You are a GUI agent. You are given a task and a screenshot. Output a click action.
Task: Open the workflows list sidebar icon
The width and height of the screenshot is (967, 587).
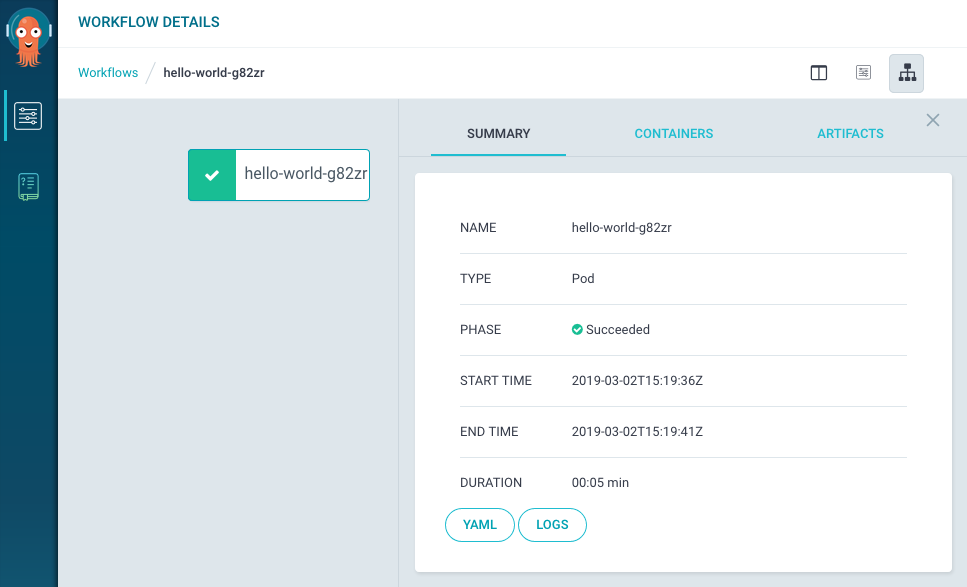pos(28,116)
